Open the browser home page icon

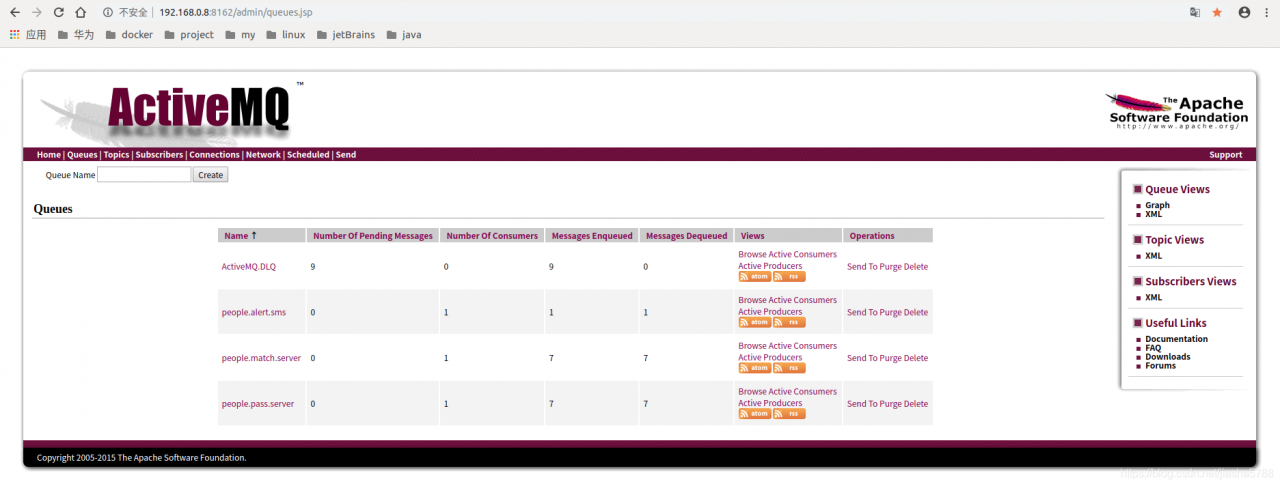(80, 12)
